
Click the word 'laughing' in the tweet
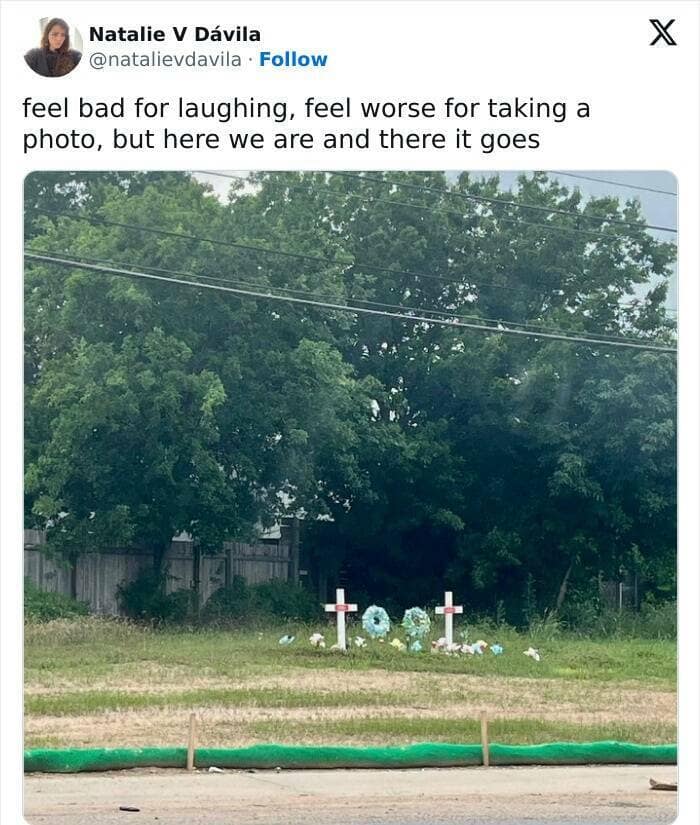point(233,109)
